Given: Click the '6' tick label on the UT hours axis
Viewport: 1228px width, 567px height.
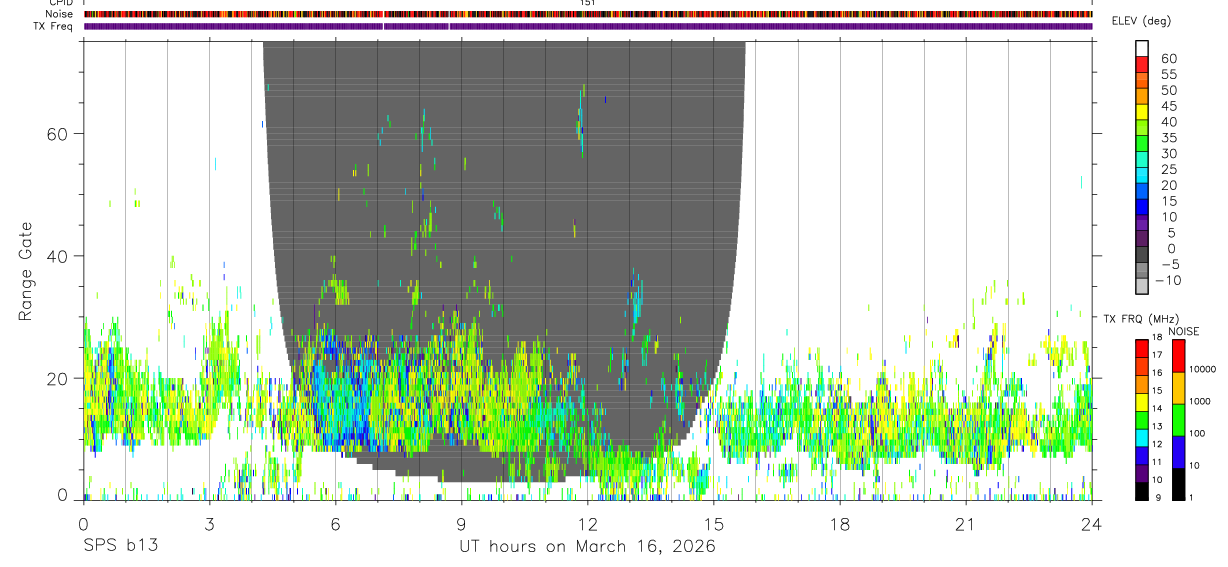Looking at the screenshot, I should (335, 525).
